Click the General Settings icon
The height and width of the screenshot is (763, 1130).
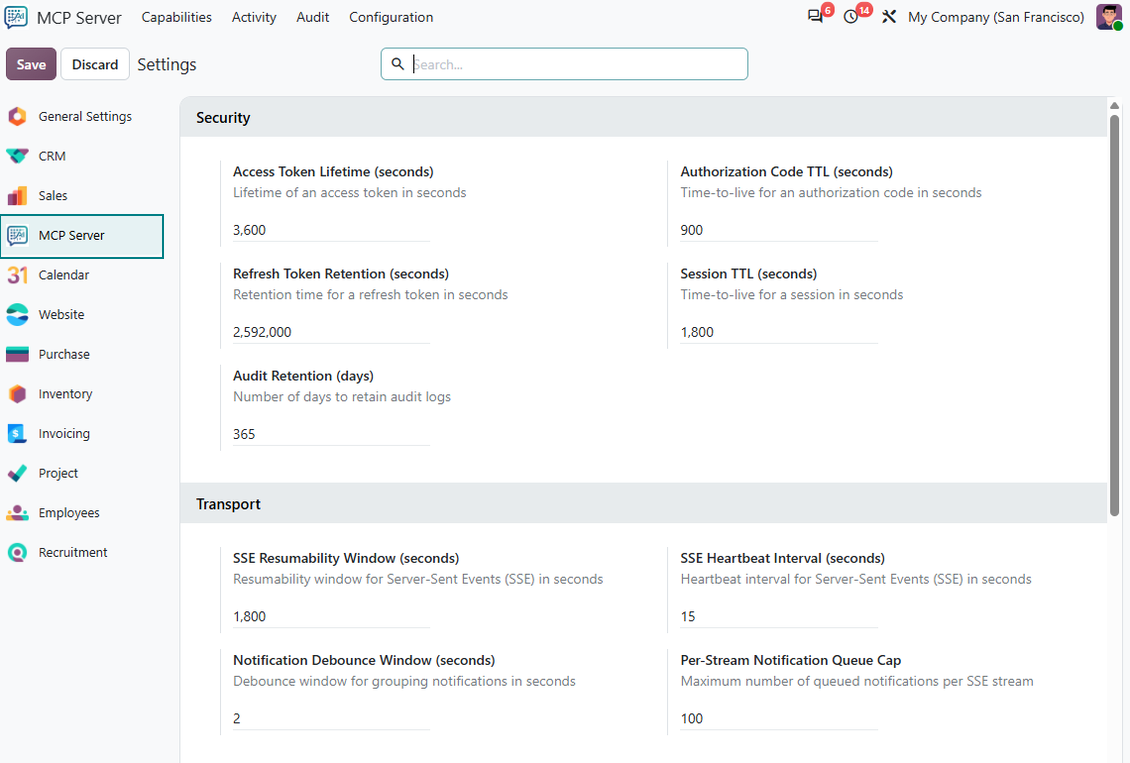17,116
